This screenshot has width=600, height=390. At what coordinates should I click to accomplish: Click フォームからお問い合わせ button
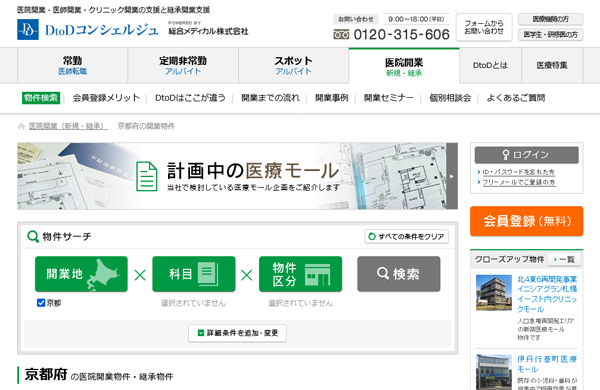pyautogui.click(x=484, y=27)
